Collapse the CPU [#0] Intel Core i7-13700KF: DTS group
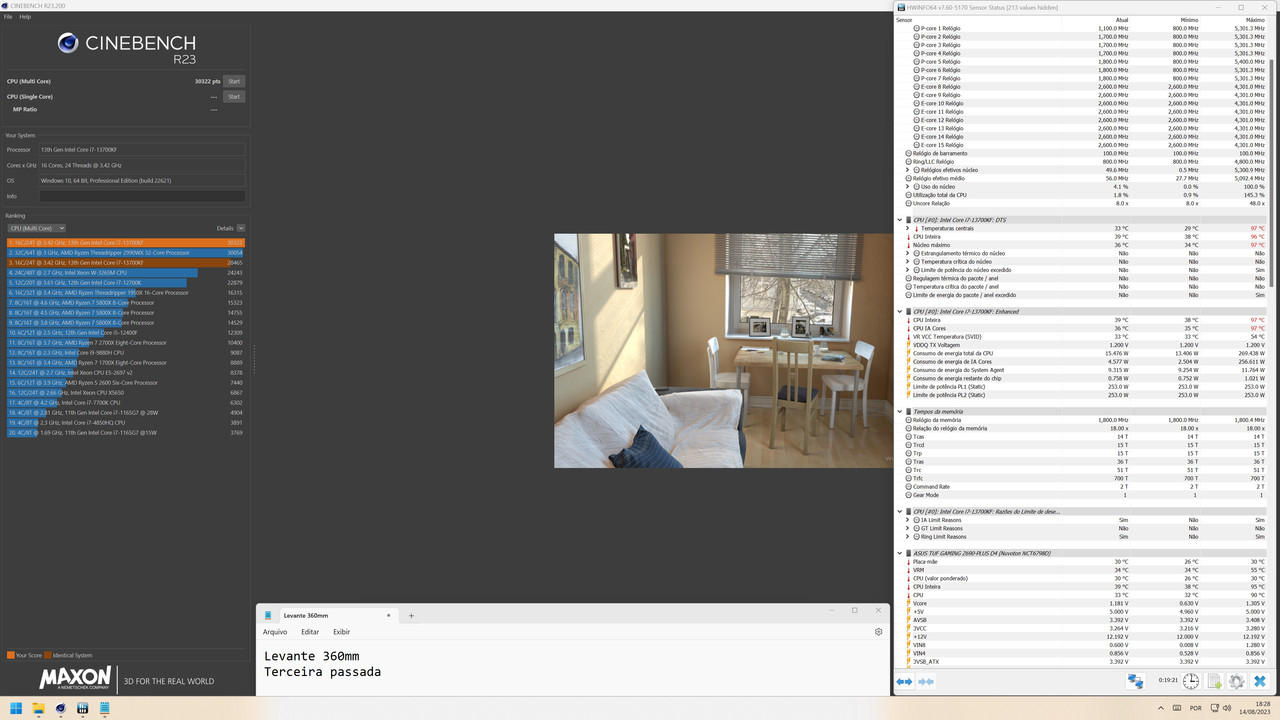Screen dimensions: 1280x720 (x=900, y=220)
